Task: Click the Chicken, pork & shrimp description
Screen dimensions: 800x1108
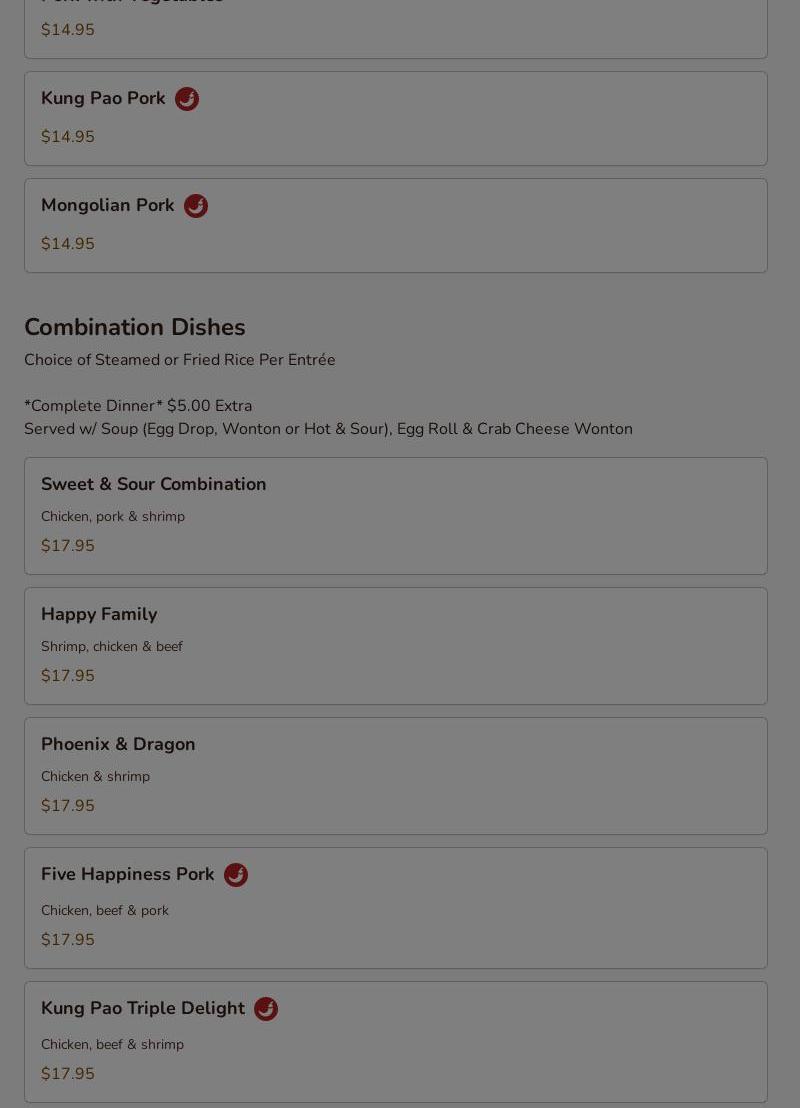Action: click(x=113, y=517)
